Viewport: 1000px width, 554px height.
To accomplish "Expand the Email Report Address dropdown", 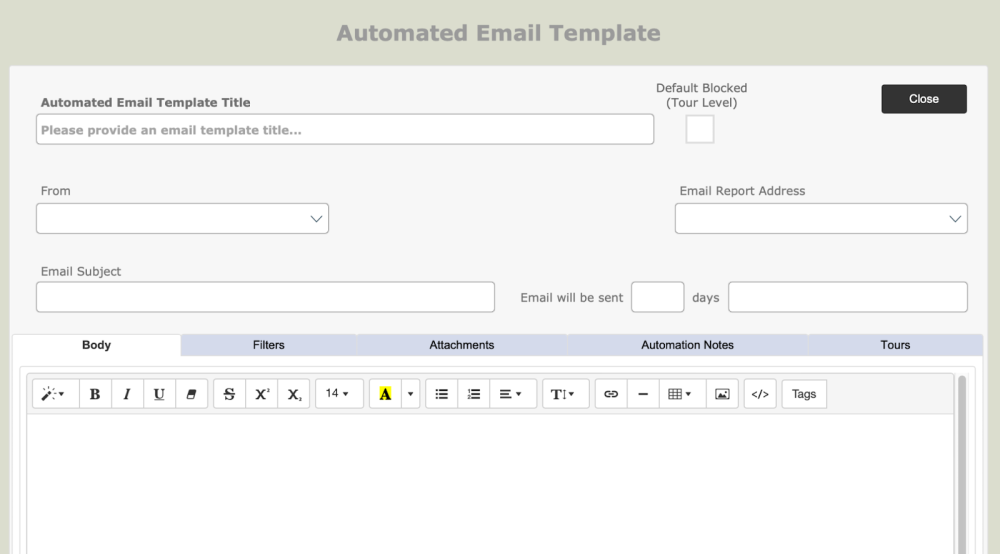I will pyautogui.click(x=821, y=219).
